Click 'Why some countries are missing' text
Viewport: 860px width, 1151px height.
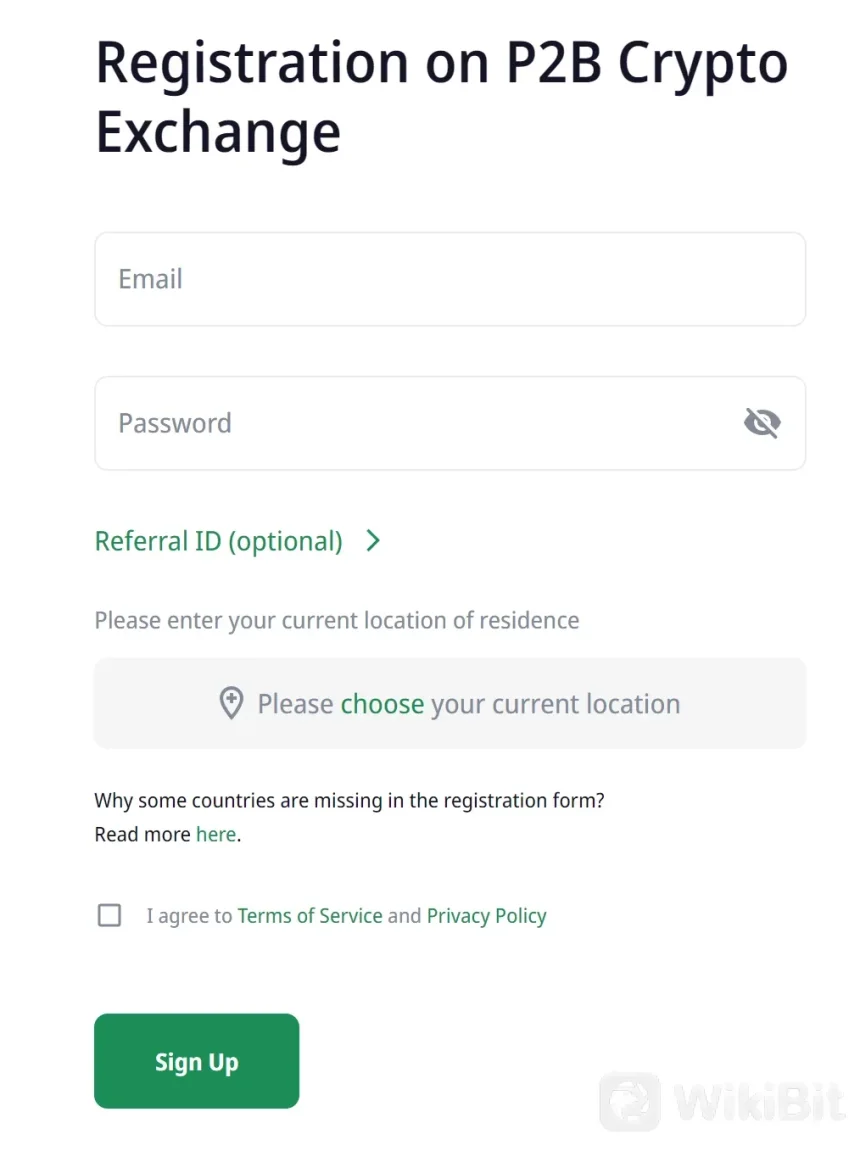coord(349,800)
